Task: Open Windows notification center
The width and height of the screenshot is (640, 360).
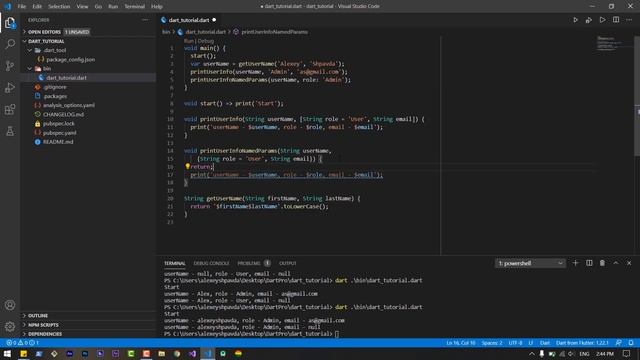Action: click(627, 353)
